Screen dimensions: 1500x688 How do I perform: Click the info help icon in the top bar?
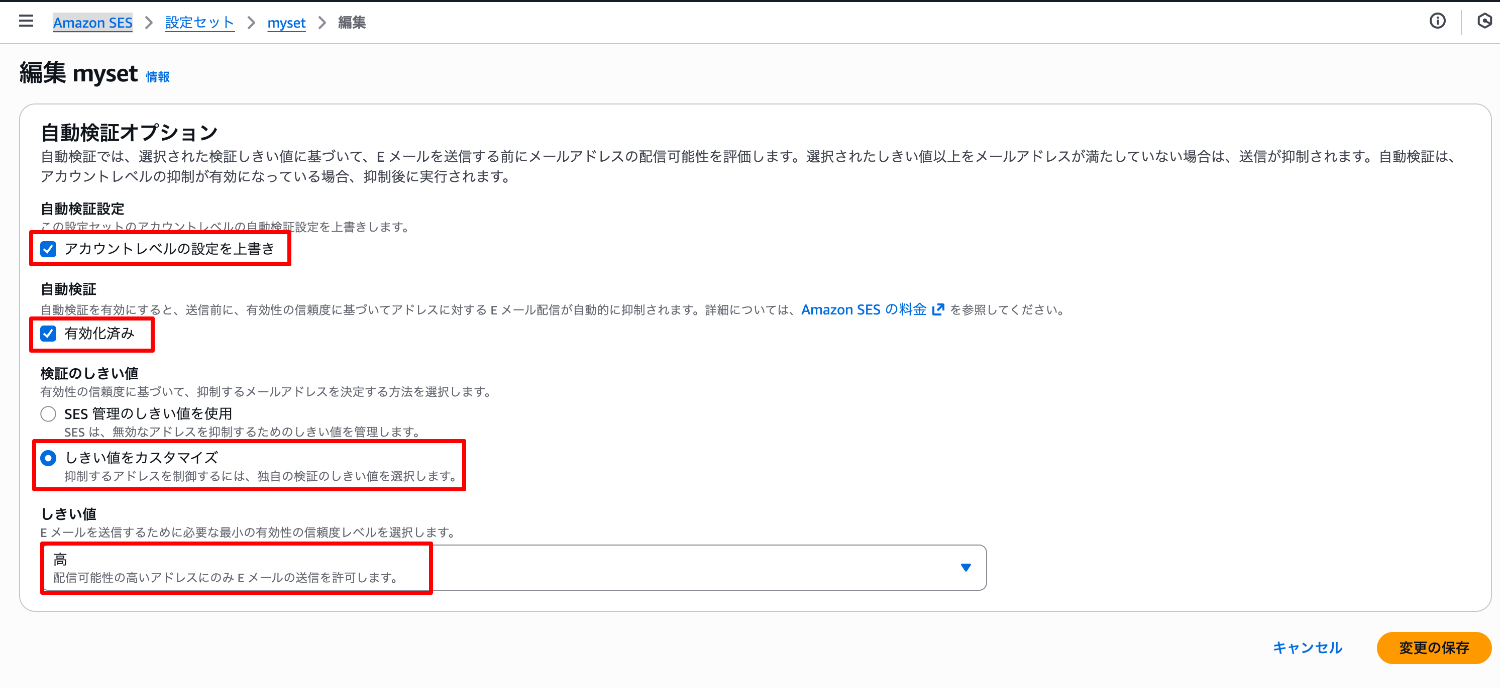1438,21
